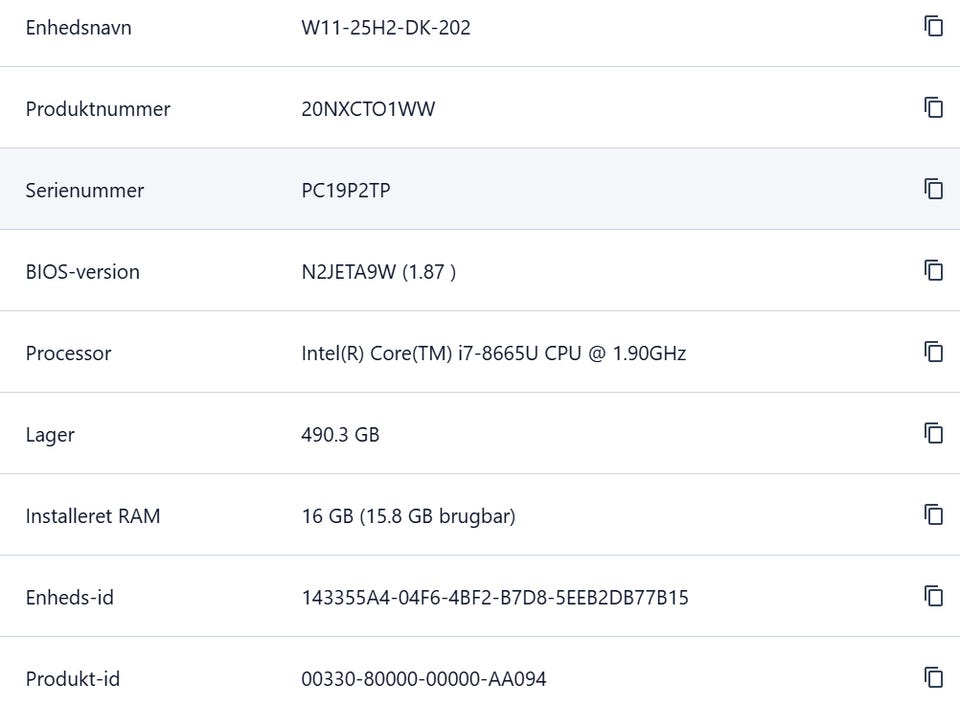Click the 490.3 GB storage value
Screen dimensions: 960x706
tap(340, 435)
